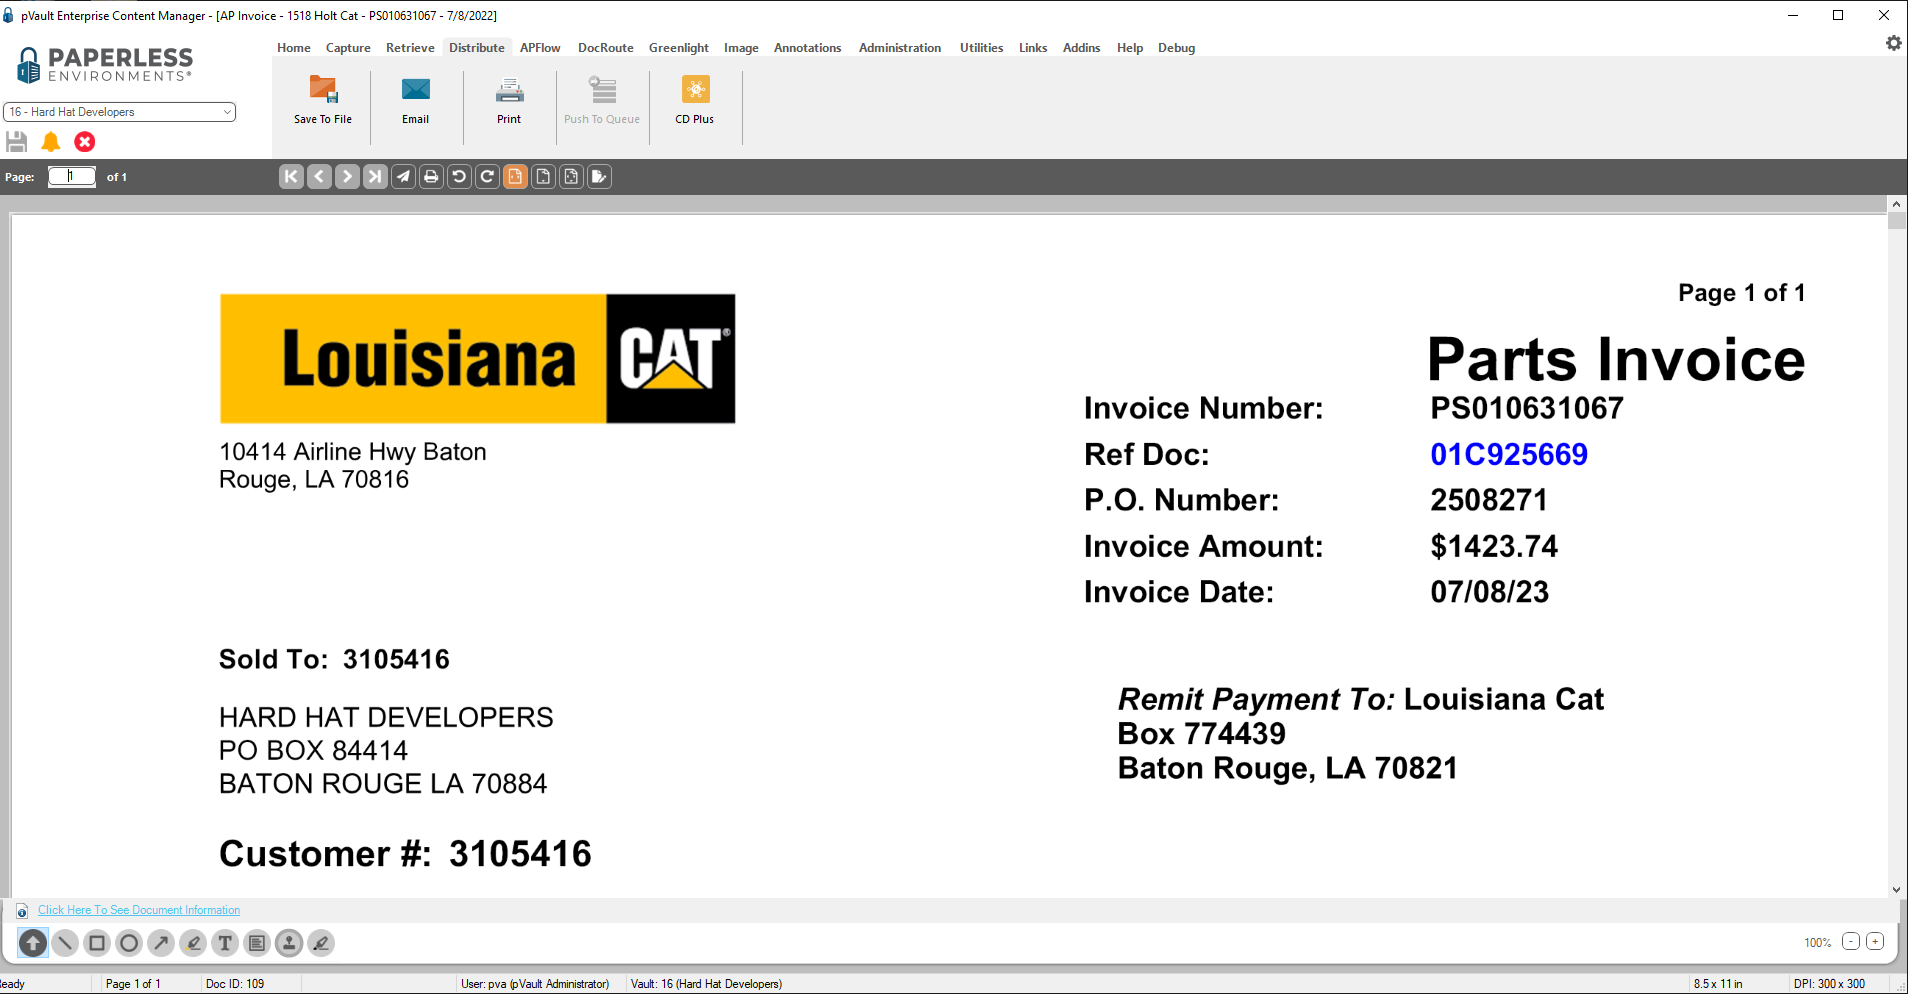Go to next page arrow
The height and width of the screenshot is (994, 1908).
point(347,177)
